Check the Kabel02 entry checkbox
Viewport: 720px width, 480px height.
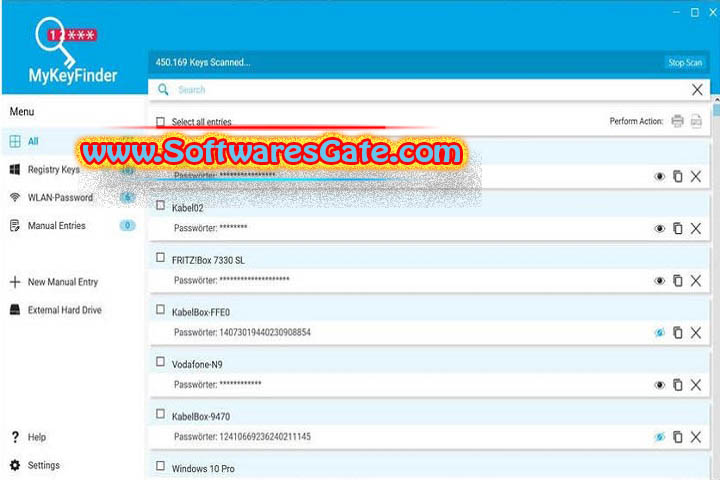pyautogui.click(x=160, y=205)
